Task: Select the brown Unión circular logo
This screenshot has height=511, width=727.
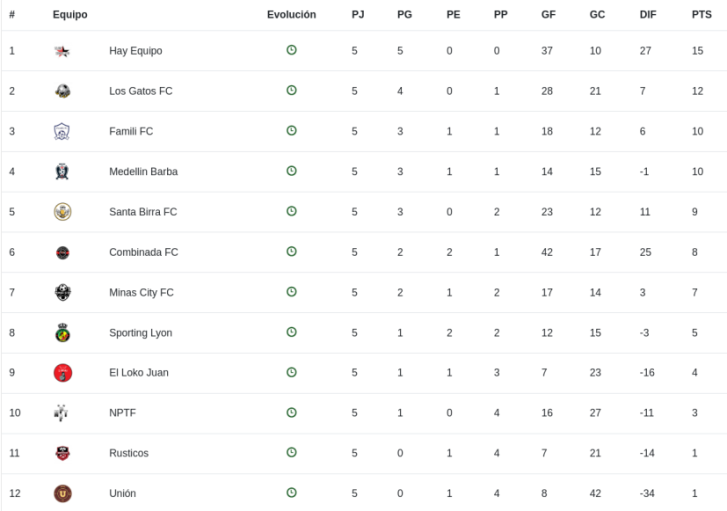Action: click(63, 493)
